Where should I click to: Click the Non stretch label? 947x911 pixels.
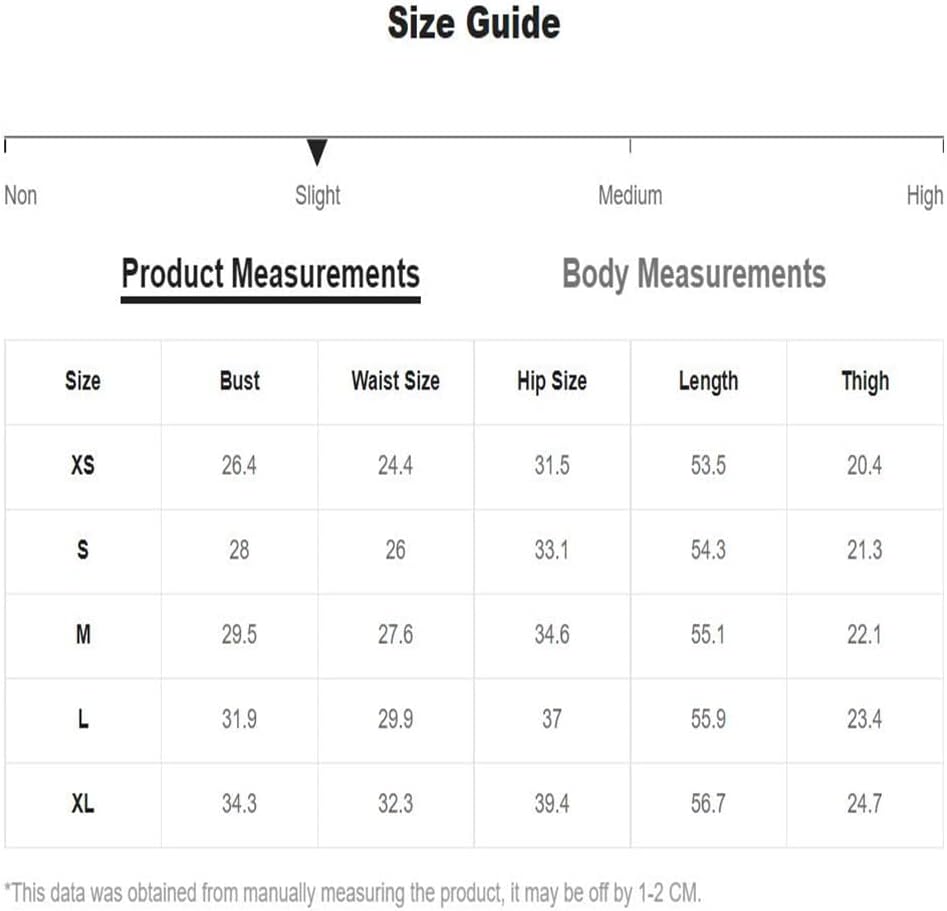tap(21, 195)
